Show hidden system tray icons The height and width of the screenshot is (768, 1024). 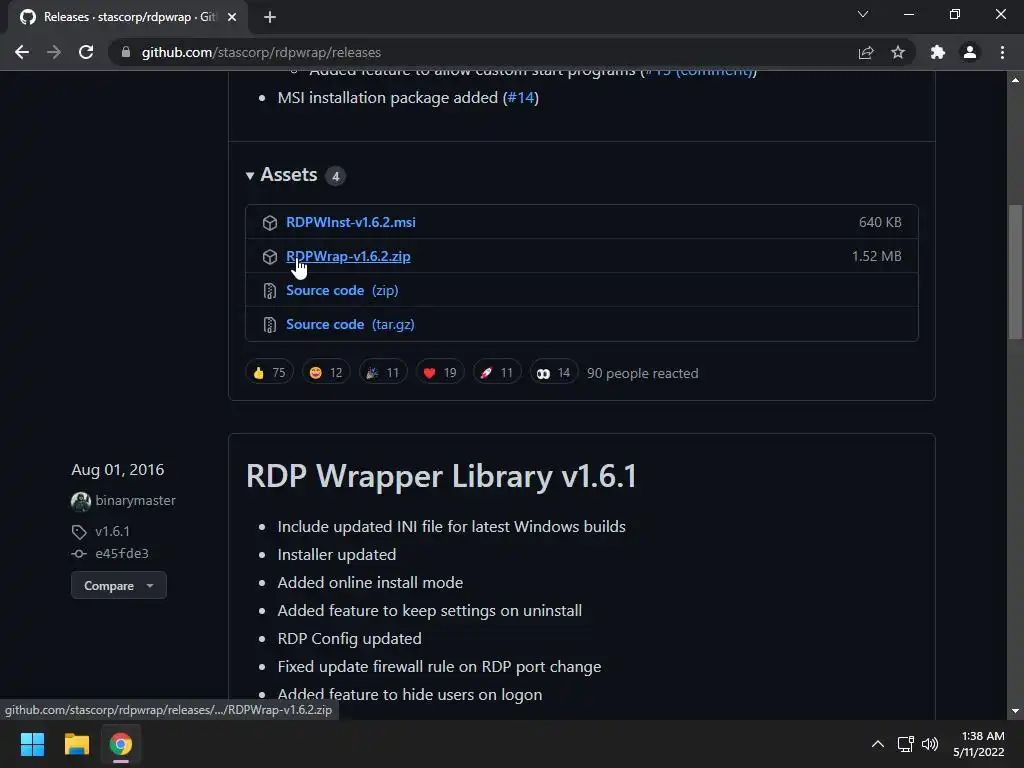[878, 744]
